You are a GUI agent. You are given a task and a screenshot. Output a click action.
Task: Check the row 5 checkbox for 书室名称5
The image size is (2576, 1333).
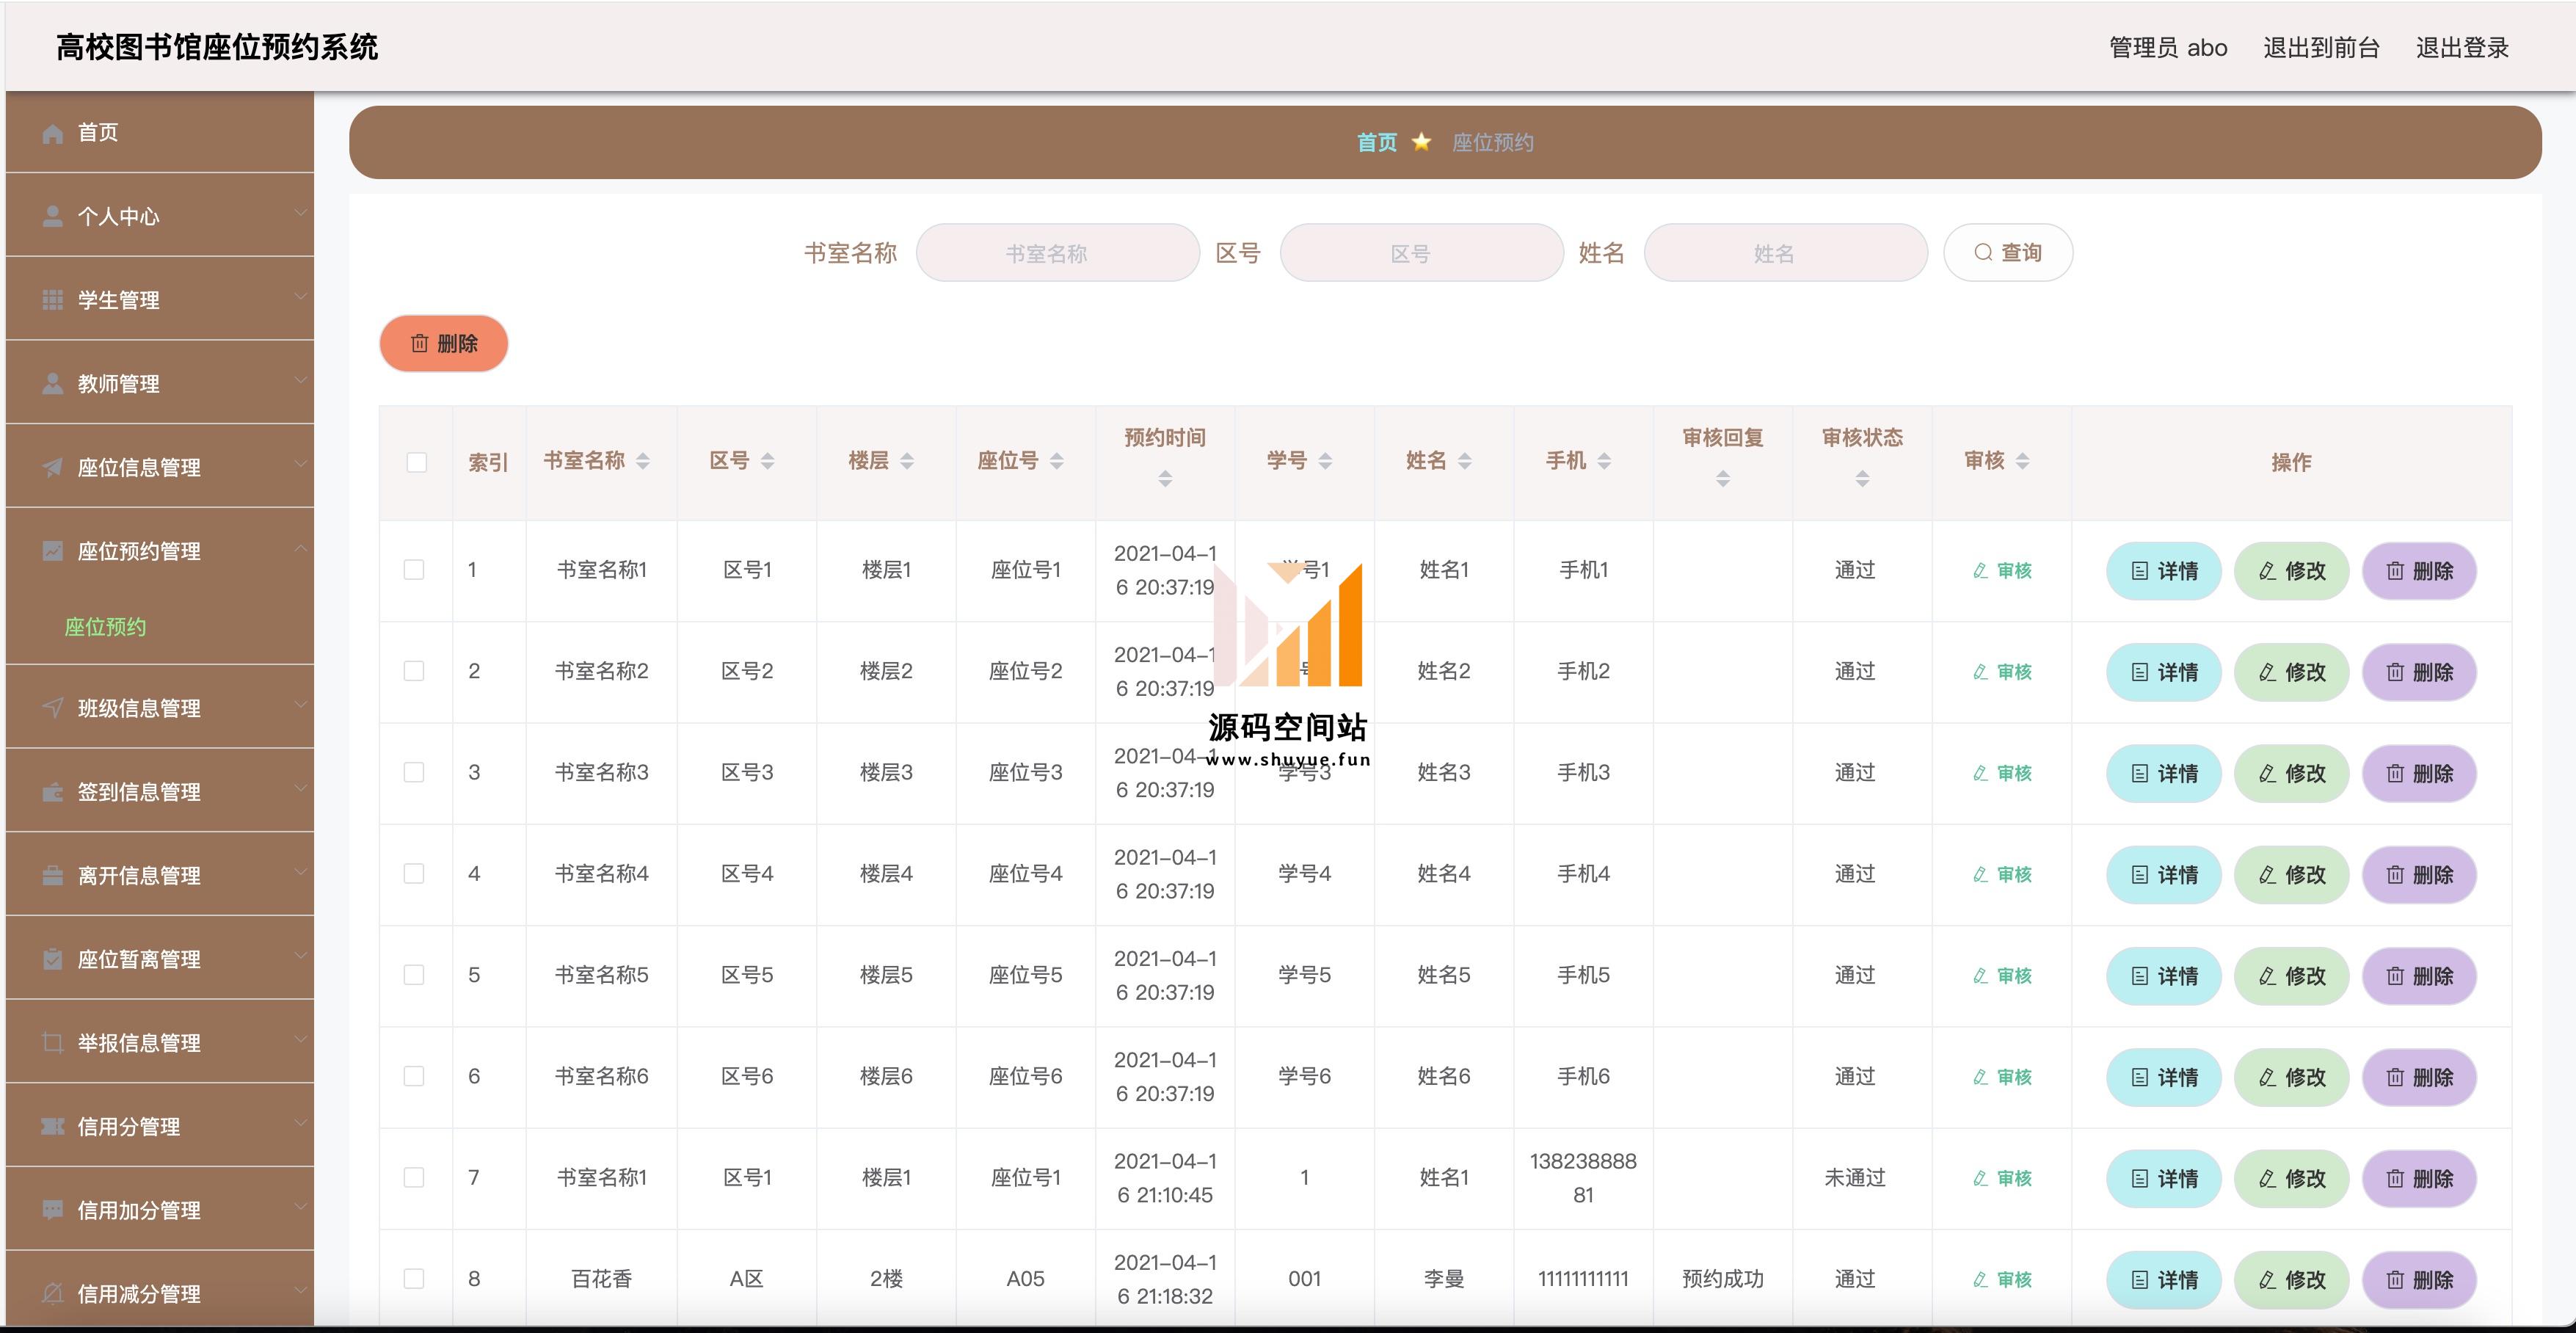pos(414,975)
